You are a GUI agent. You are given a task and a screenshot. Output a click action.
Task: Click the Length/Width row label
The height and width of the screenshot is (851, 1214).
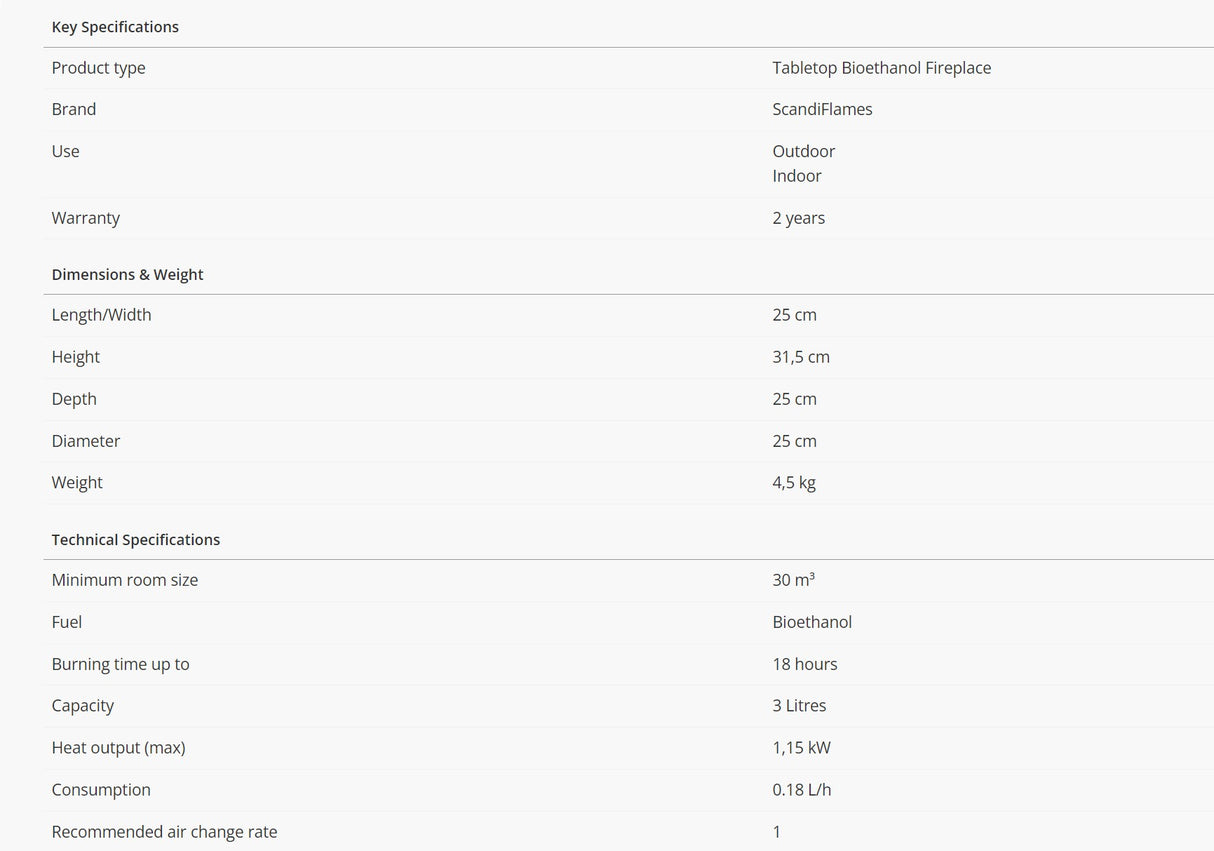[x=101, y=315]
